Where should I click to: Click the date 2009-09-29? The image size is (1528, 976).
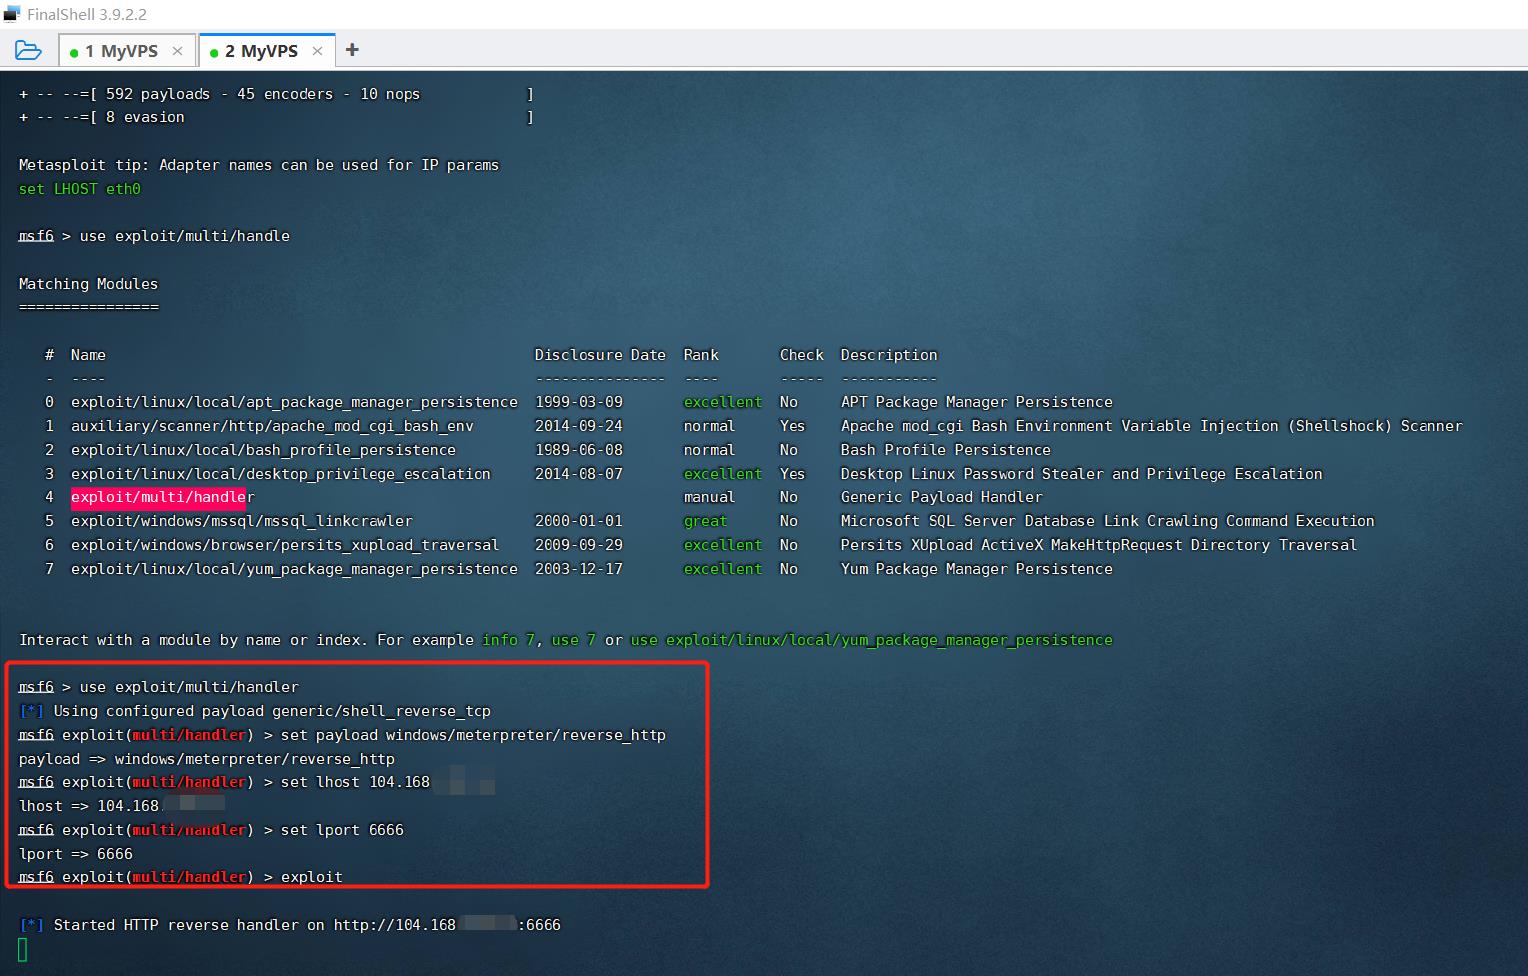click(578, 545)
